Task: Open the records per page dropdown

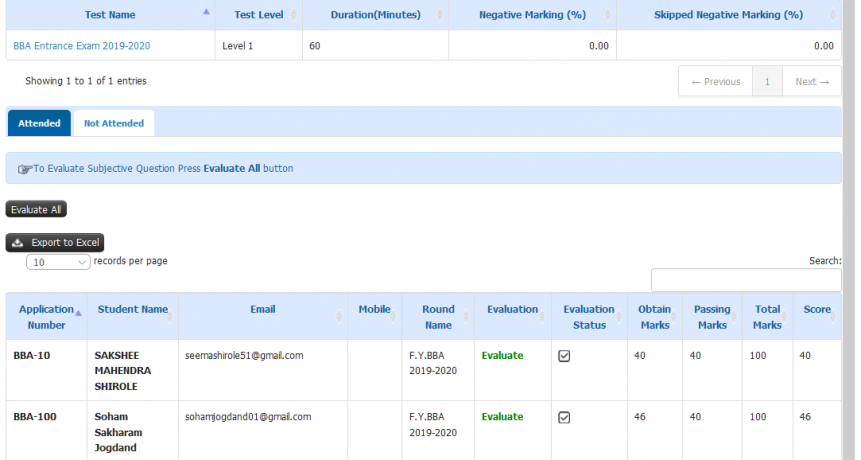Action: click(58, 262)
